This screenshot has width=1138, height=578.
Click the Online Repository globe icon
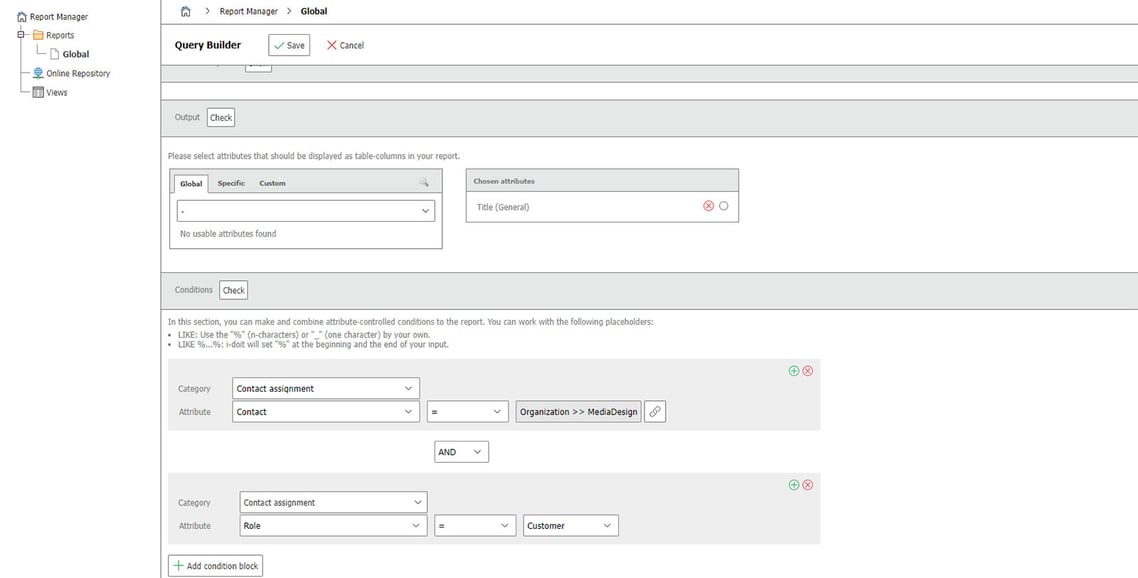pyautogui.click(x=38, y=73)
